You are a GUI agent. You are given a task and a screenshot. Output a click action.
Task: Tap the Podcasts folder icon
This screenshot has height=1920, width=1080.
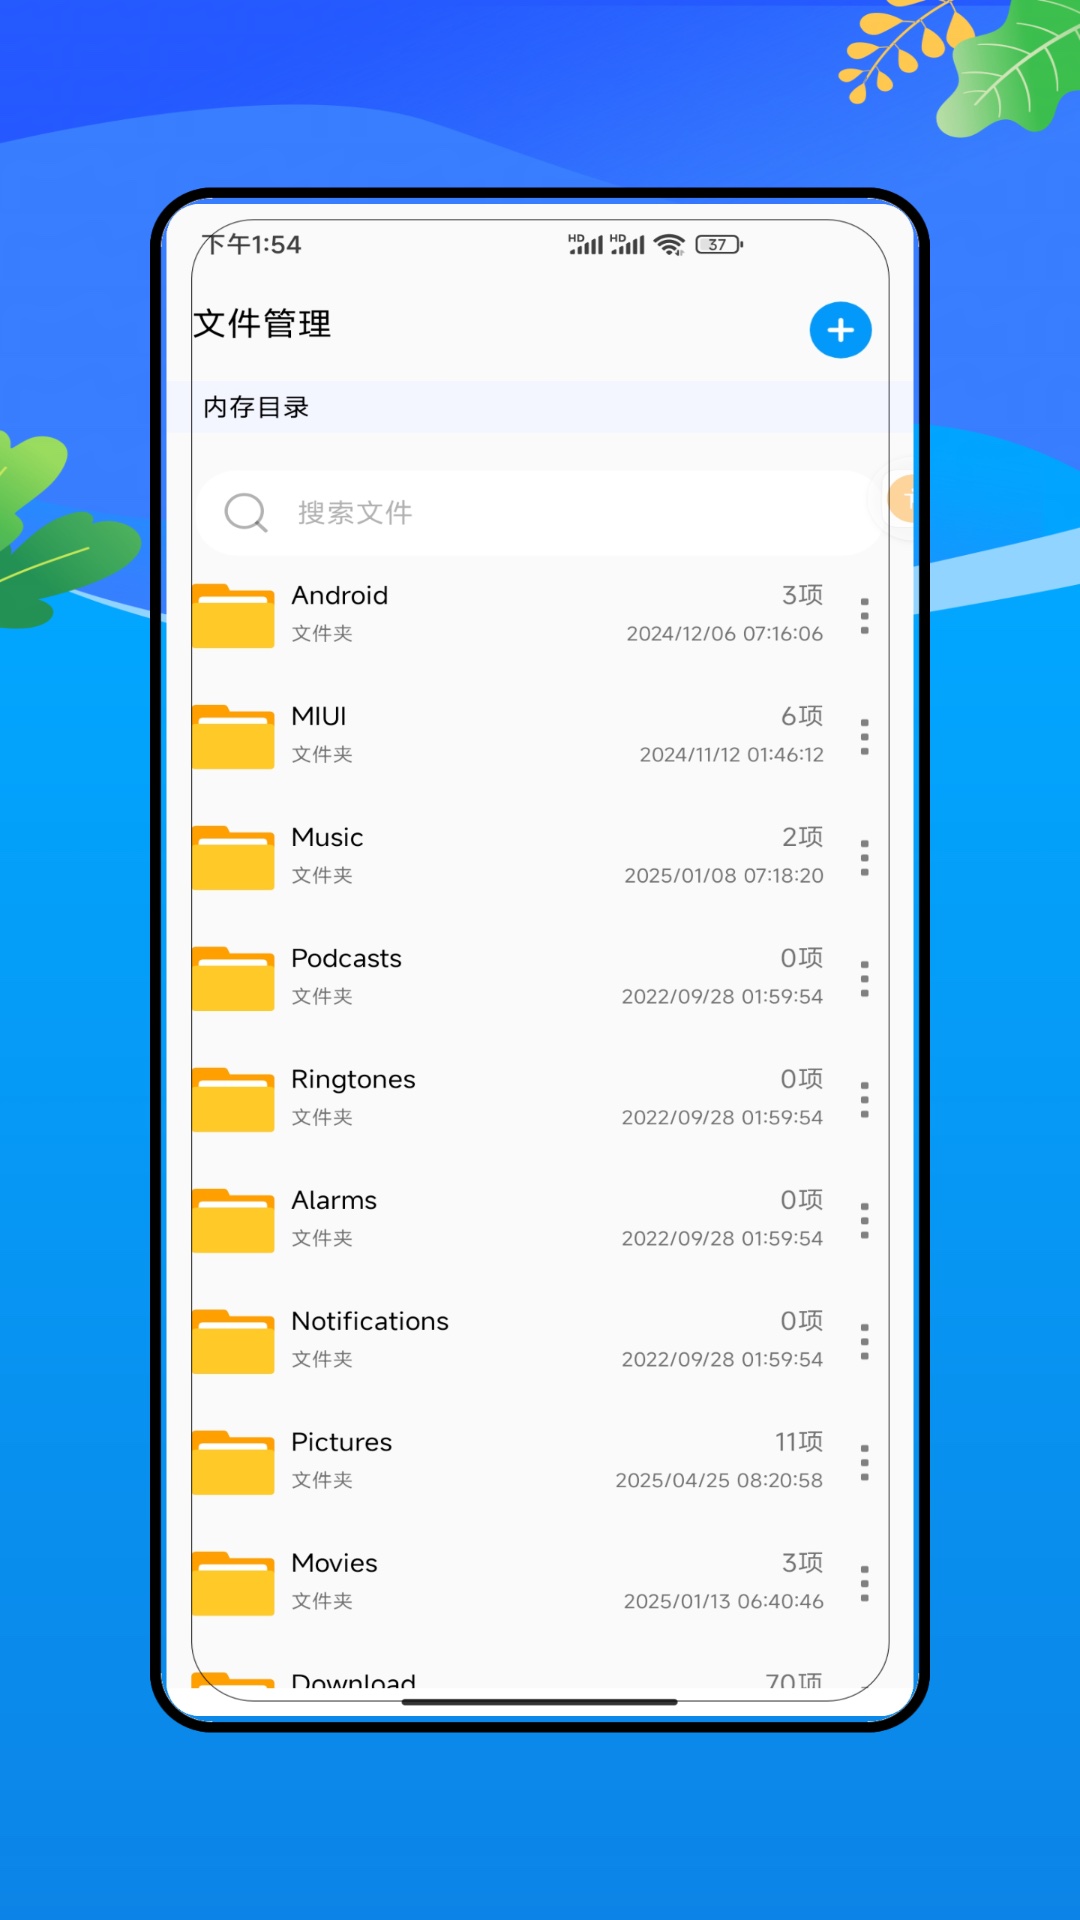pyautogui.click(x=233, y=979)
